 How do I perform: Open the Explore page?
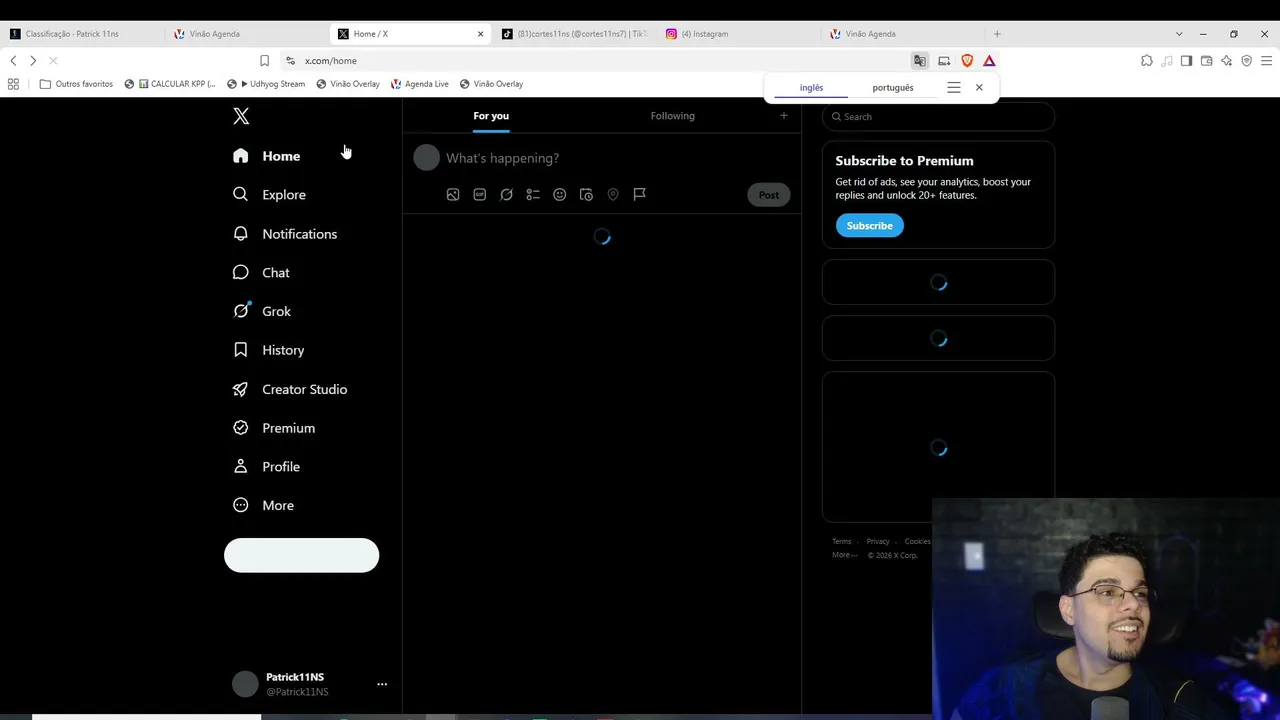point(269,195)
